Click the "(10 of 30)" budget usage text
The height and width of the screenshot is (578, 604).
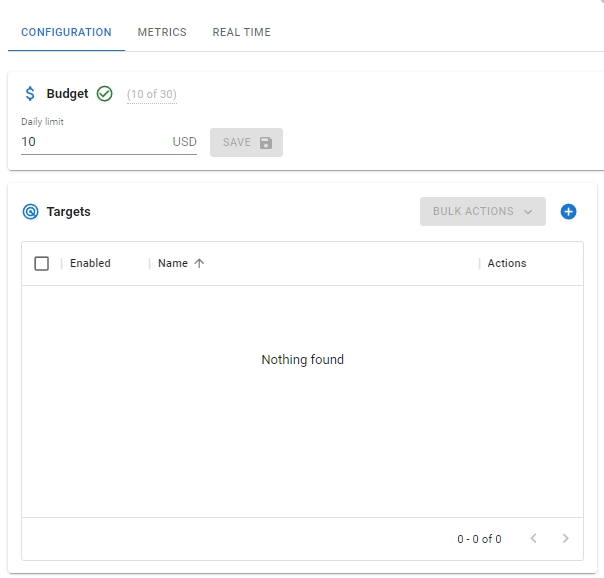tap(151, 95)
